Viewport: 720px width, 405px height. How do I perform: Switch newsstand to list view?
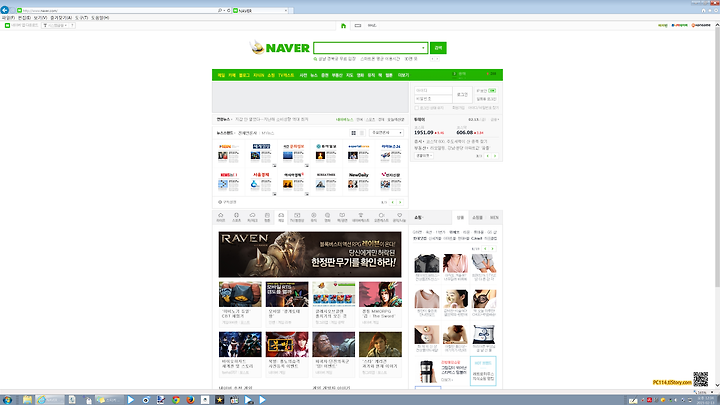click(x=361, y=133)
